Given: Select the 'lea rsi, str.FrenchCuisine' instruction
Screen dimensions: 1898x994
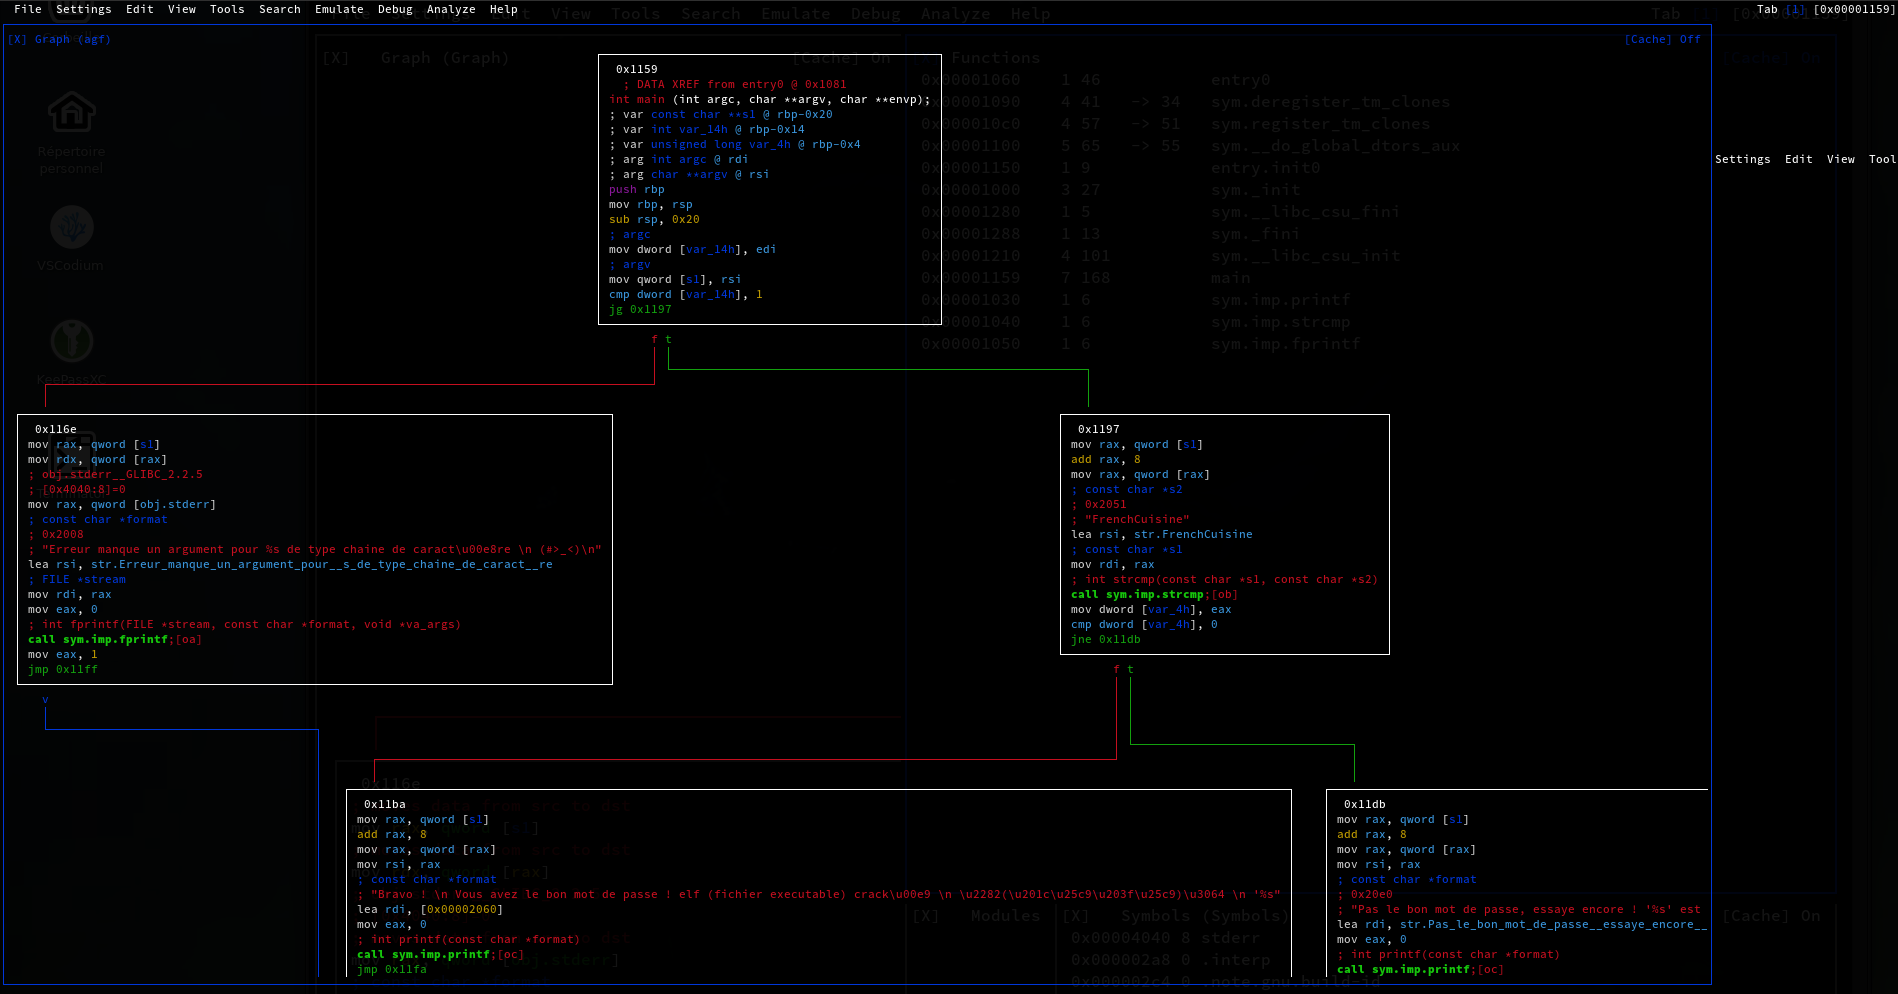Looking at the screenshot, I should pyautogui.click(x=1162, y=534).
